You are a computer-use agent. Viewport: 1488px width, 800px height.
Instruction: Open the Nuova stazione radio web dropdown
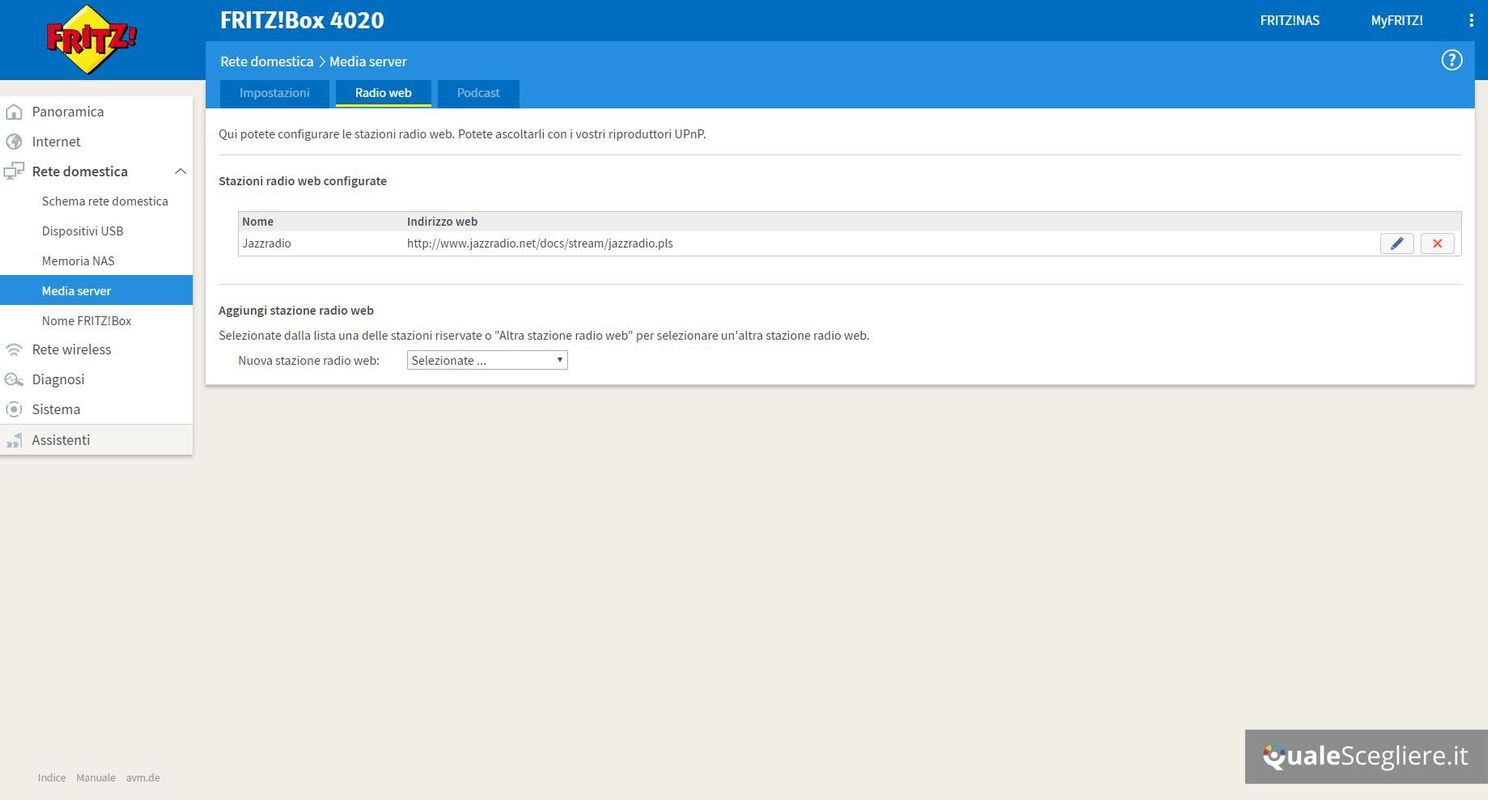tap(487, 360)
